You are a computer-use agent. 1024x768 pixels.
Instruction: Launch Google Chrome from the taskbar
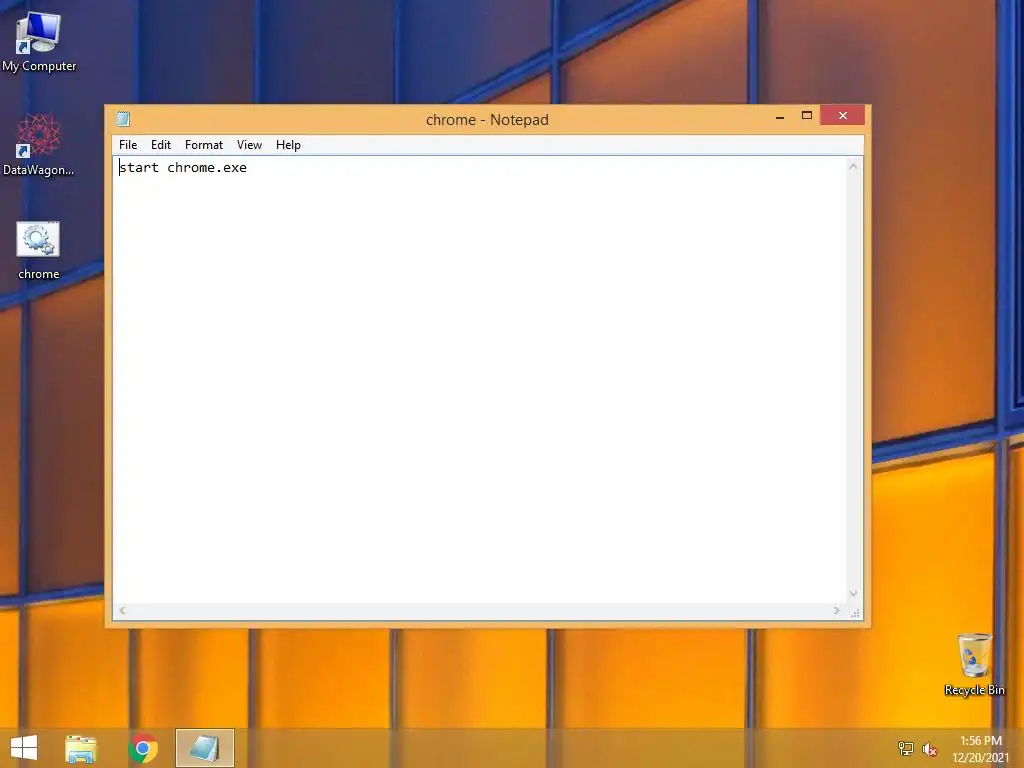coord(143,748)
